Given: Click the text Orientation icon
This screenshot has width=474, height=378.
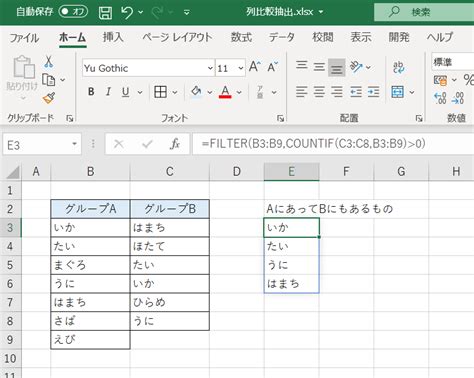Looking at the screenshot, I should (x=356, y=67).
